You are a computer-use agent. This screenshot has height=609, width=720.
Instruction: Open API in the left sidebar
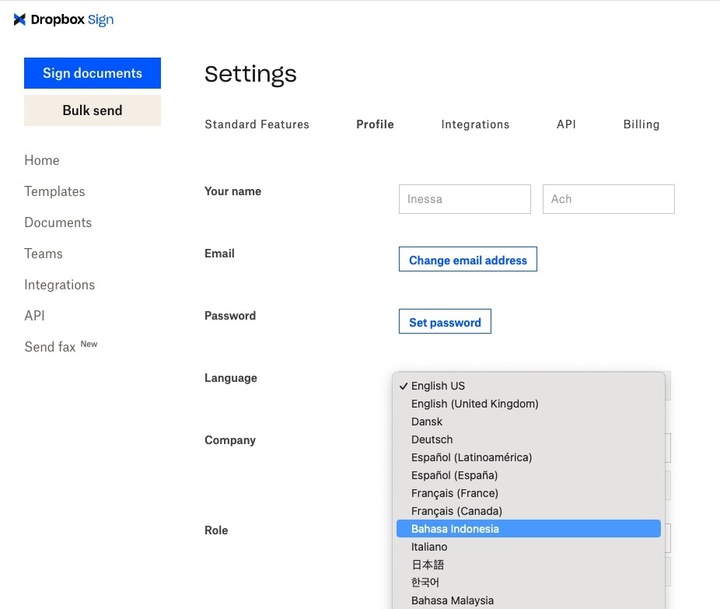(34, 316)
